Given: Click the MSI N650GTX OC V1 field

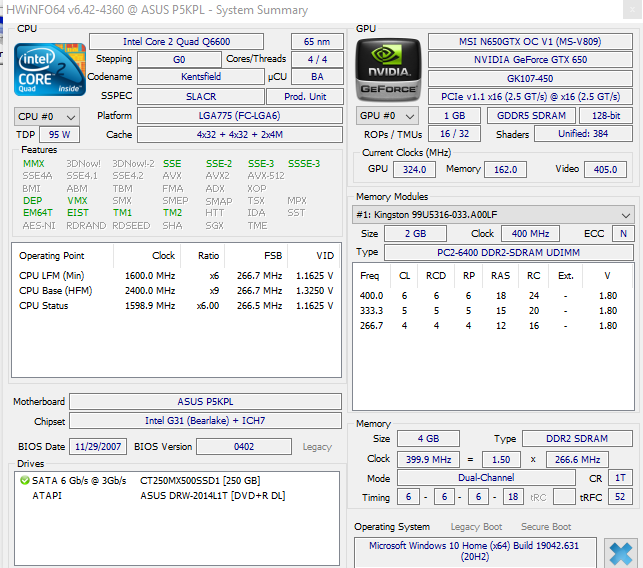Looking at the screenshot, I should click(x=530, y=42).
